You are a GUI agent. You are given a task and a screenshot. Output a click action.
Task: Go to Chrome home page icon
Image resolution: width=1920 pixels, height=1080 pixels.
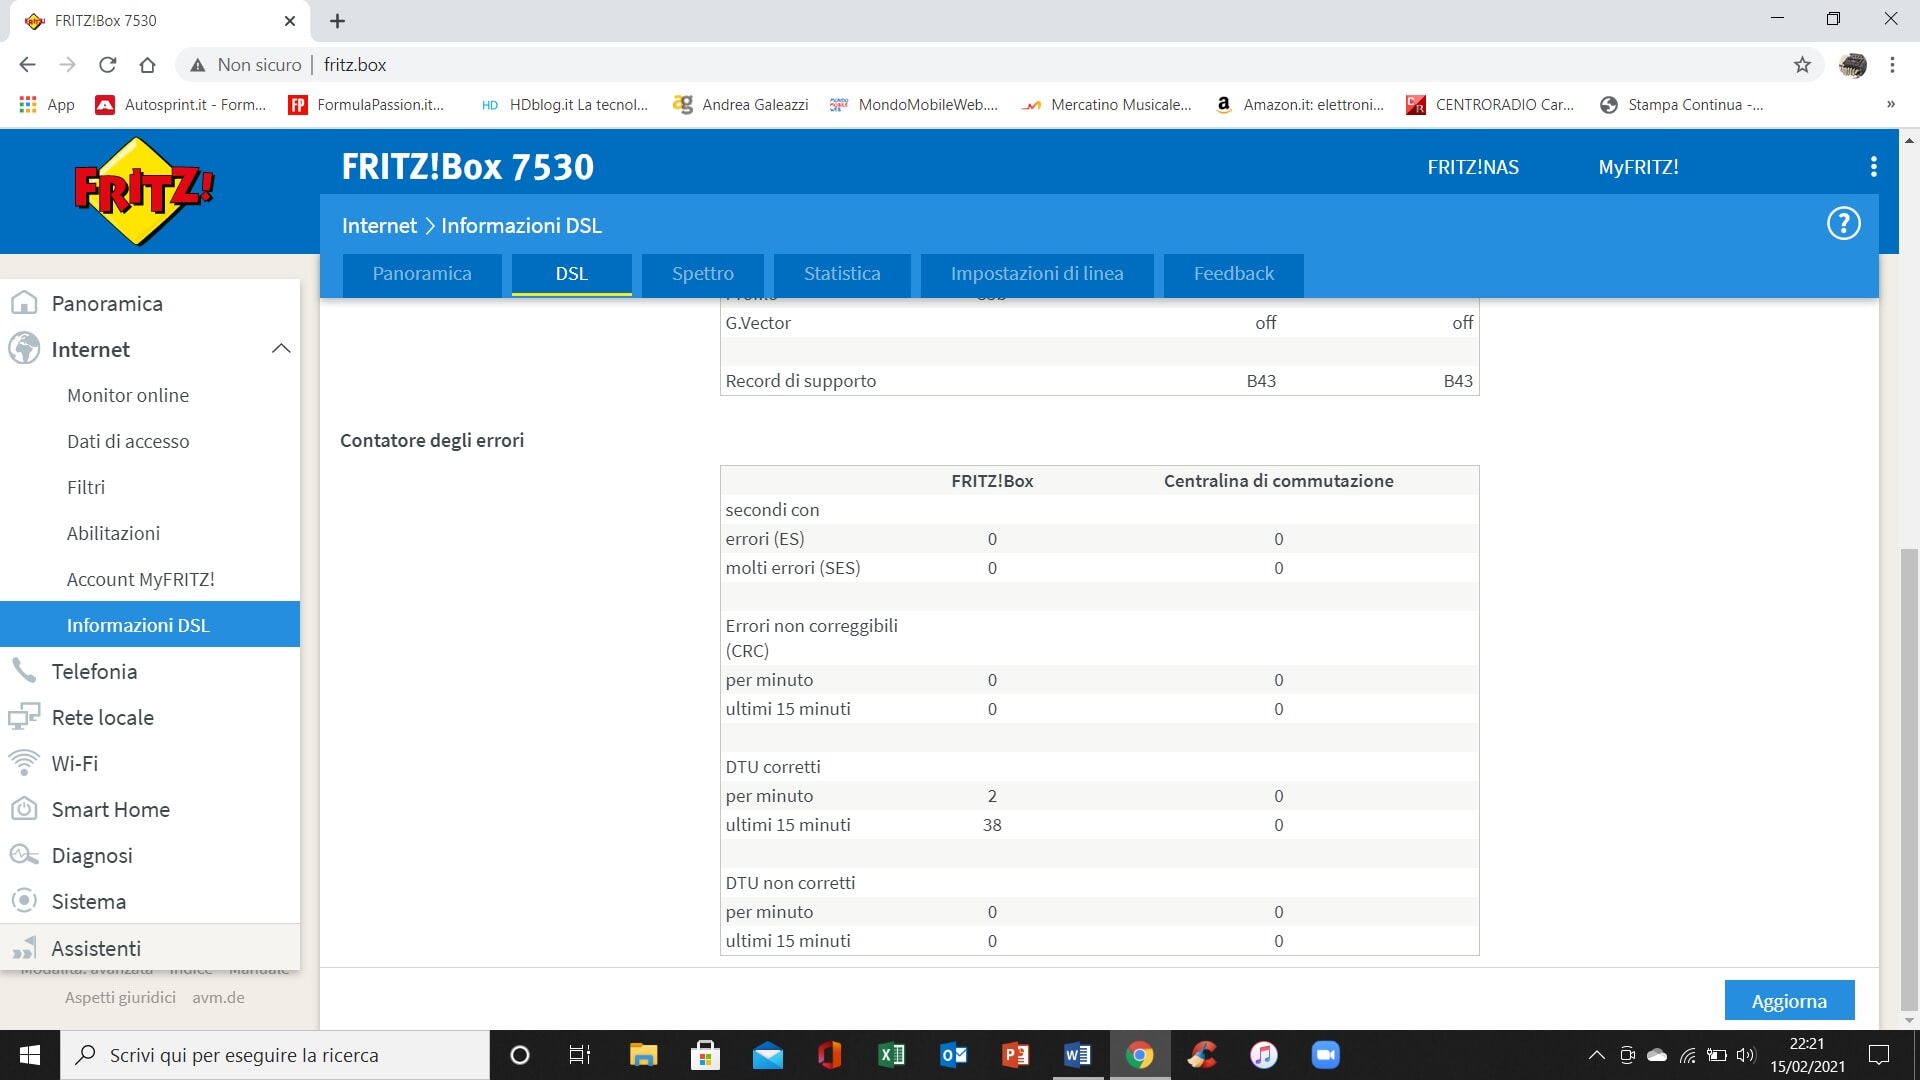[x=147, y=65]
